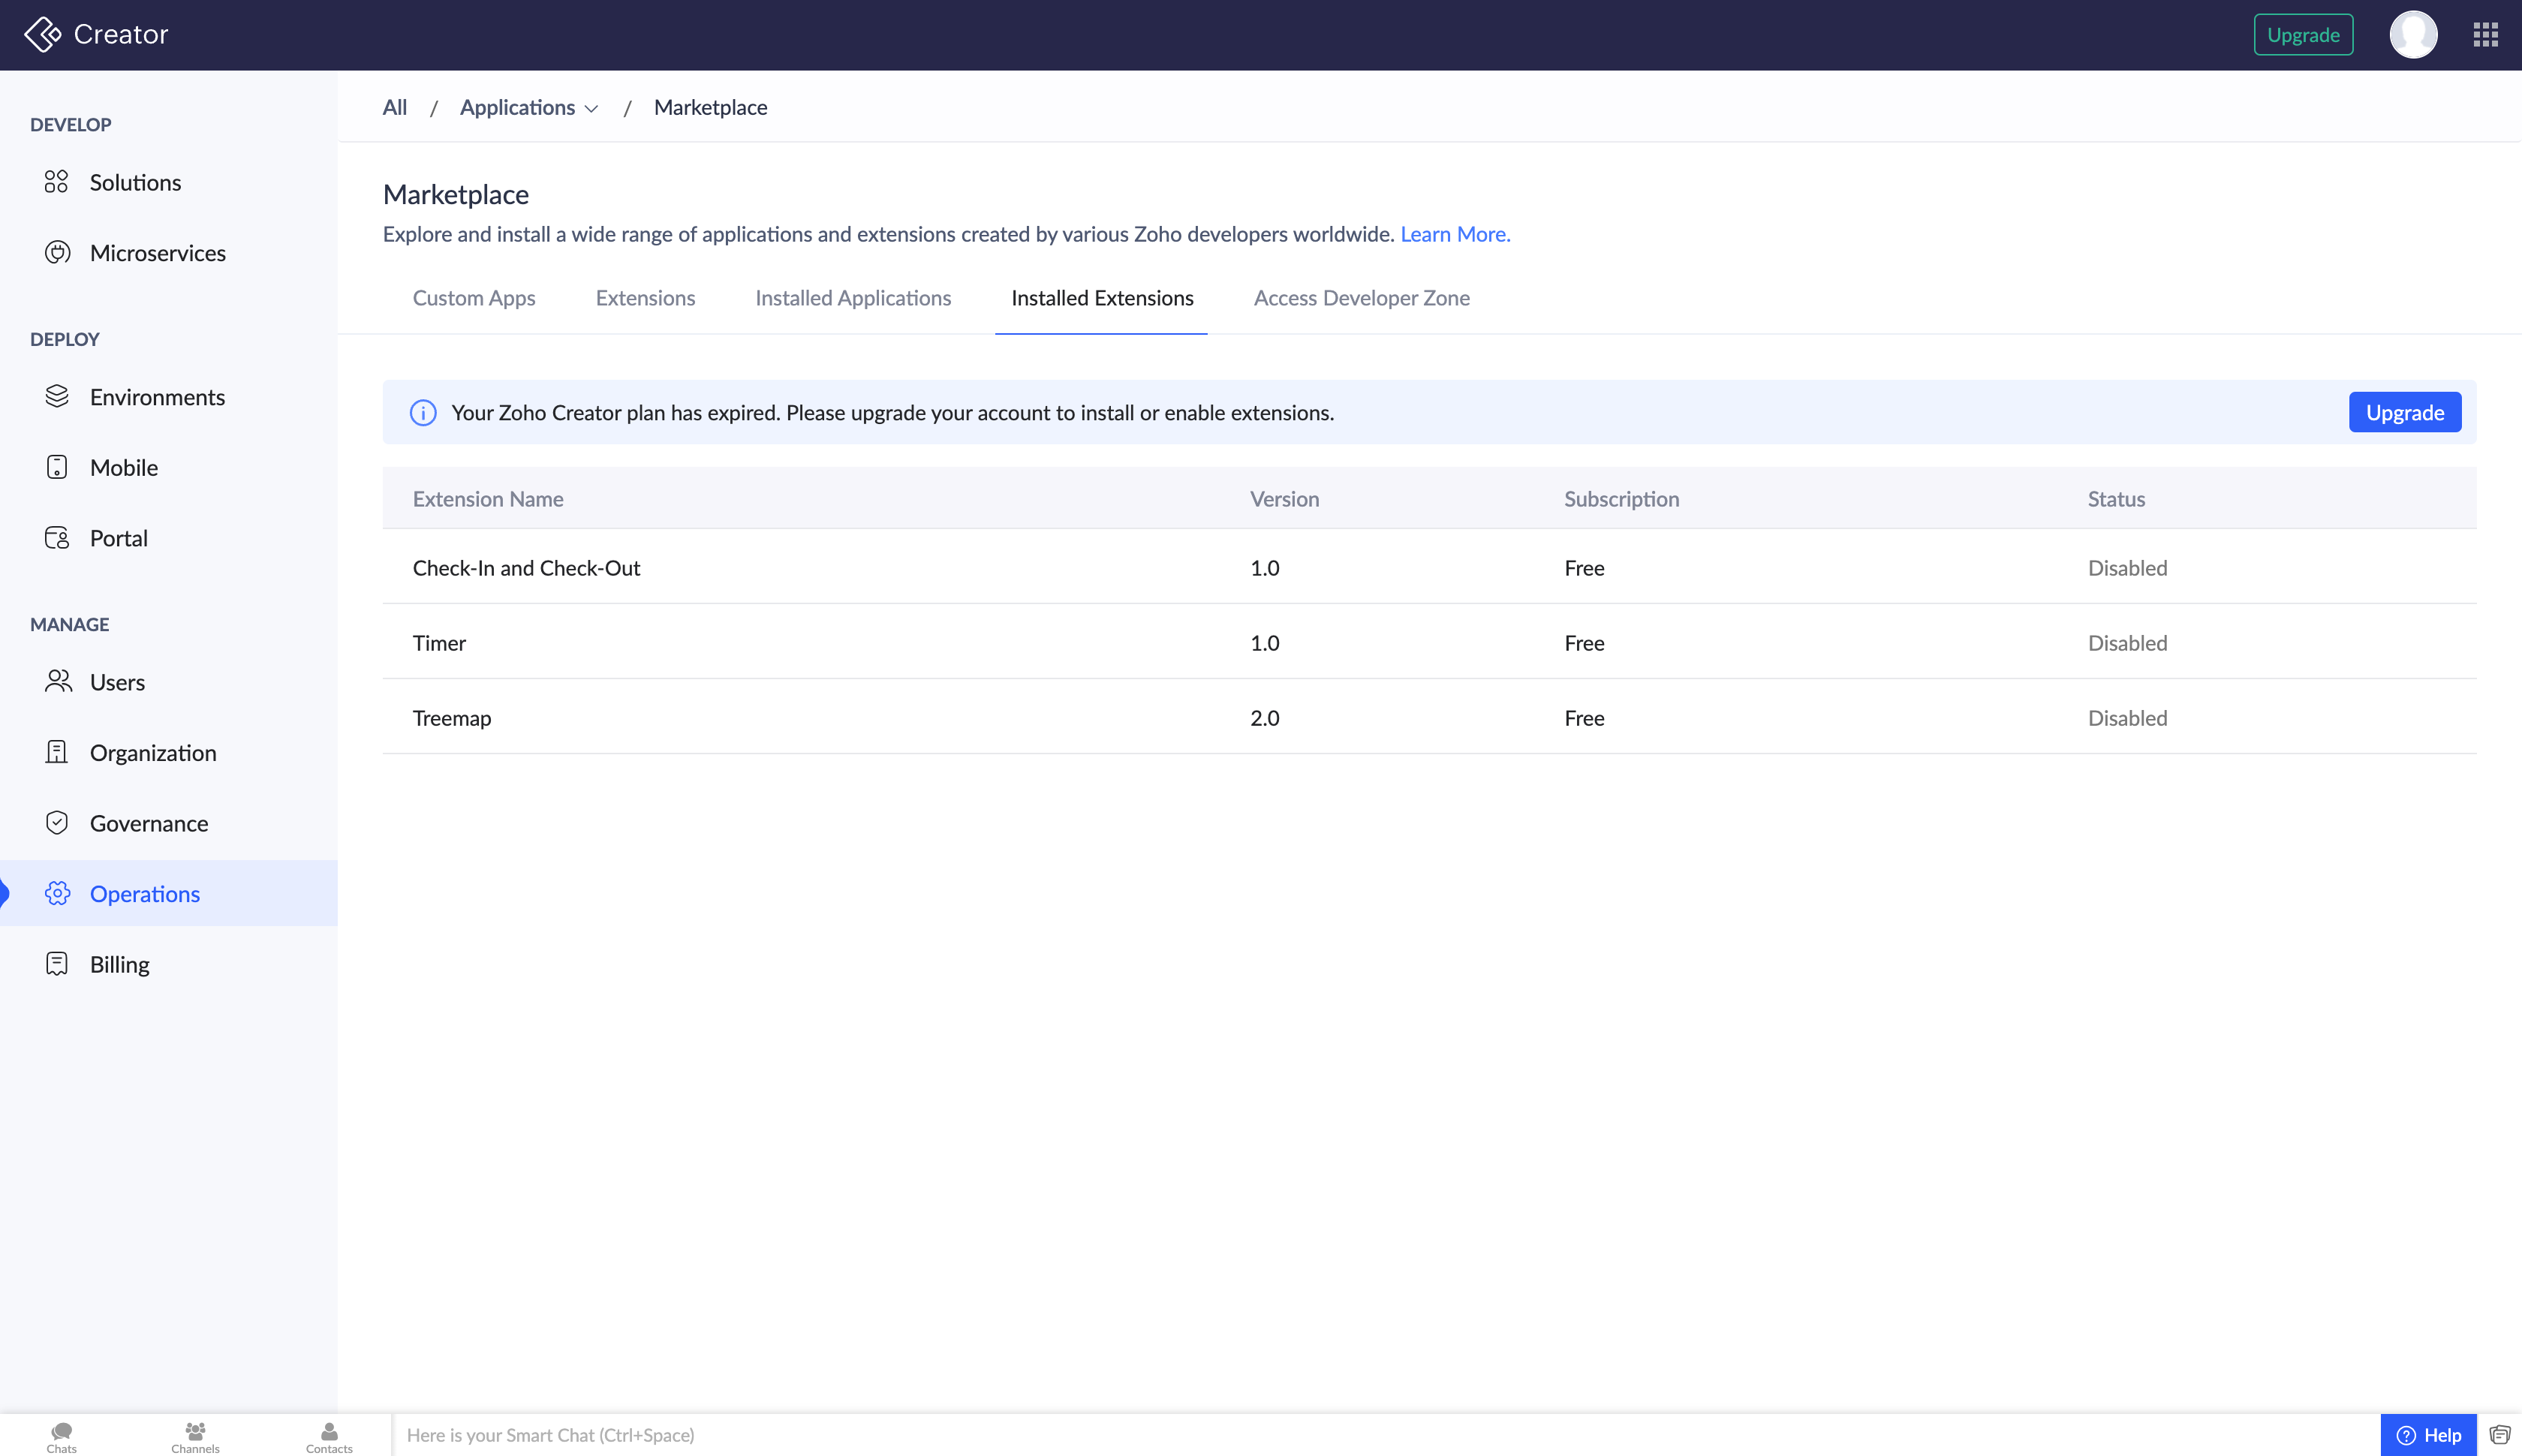Open the Access Developer Zone tab
2522x1456 pixels.
point(1361,298)
